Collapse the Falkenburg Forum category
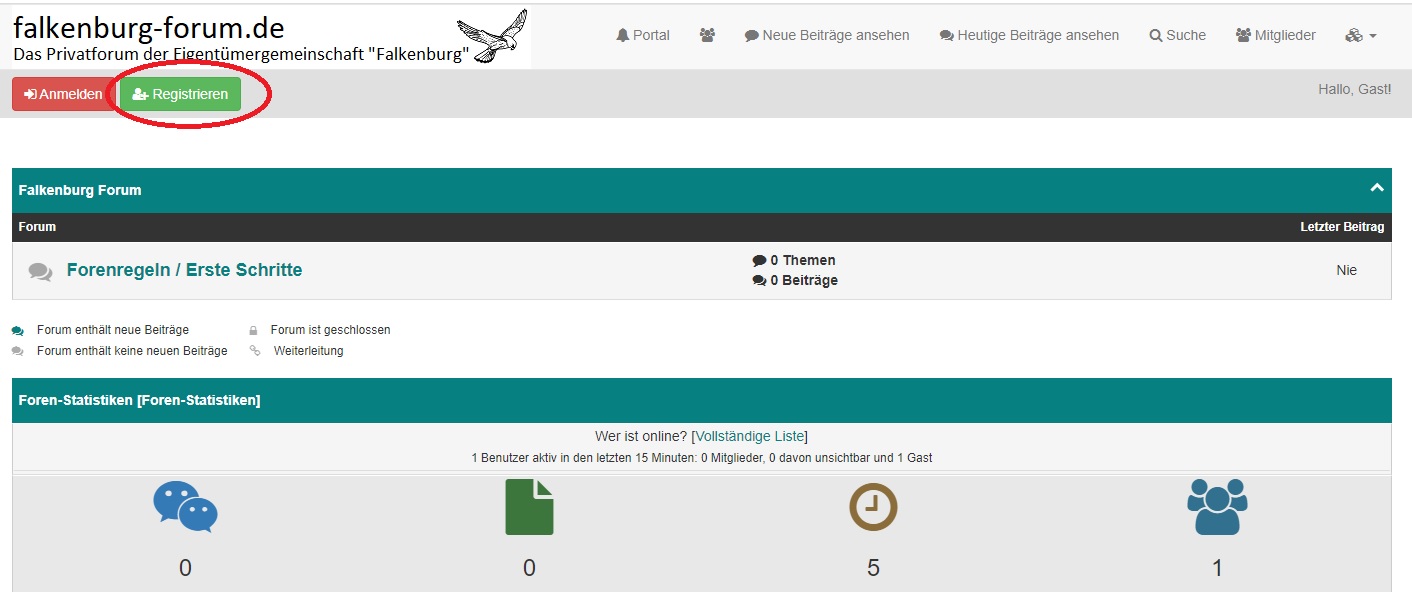Screen dimensions: 1412x592 click(1376, 188)
